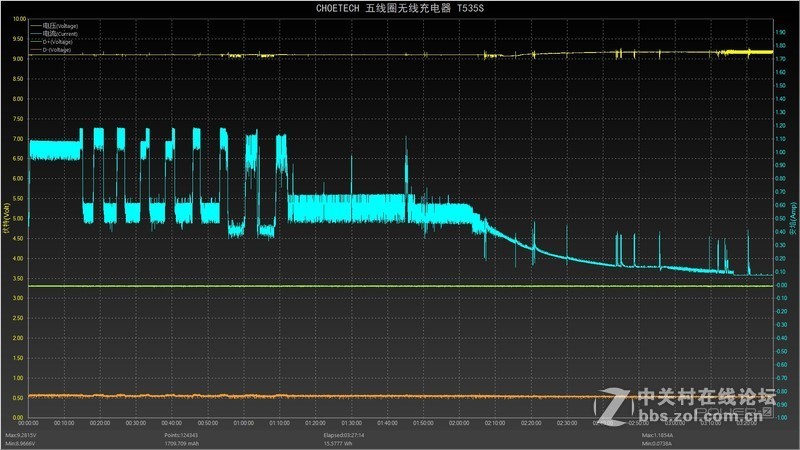Click the 9.00 volt axis label

click(18, 59)
